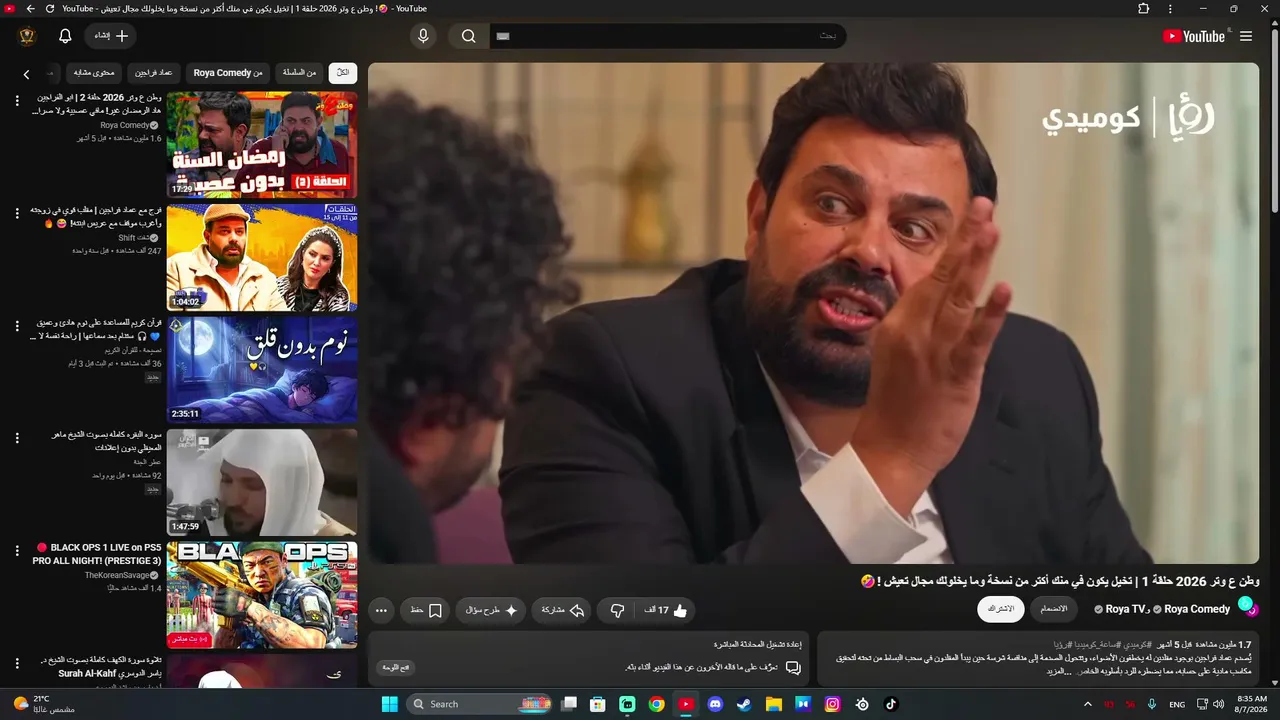Click the فتح اللوحة open panel button

click(x=396, y=667)
